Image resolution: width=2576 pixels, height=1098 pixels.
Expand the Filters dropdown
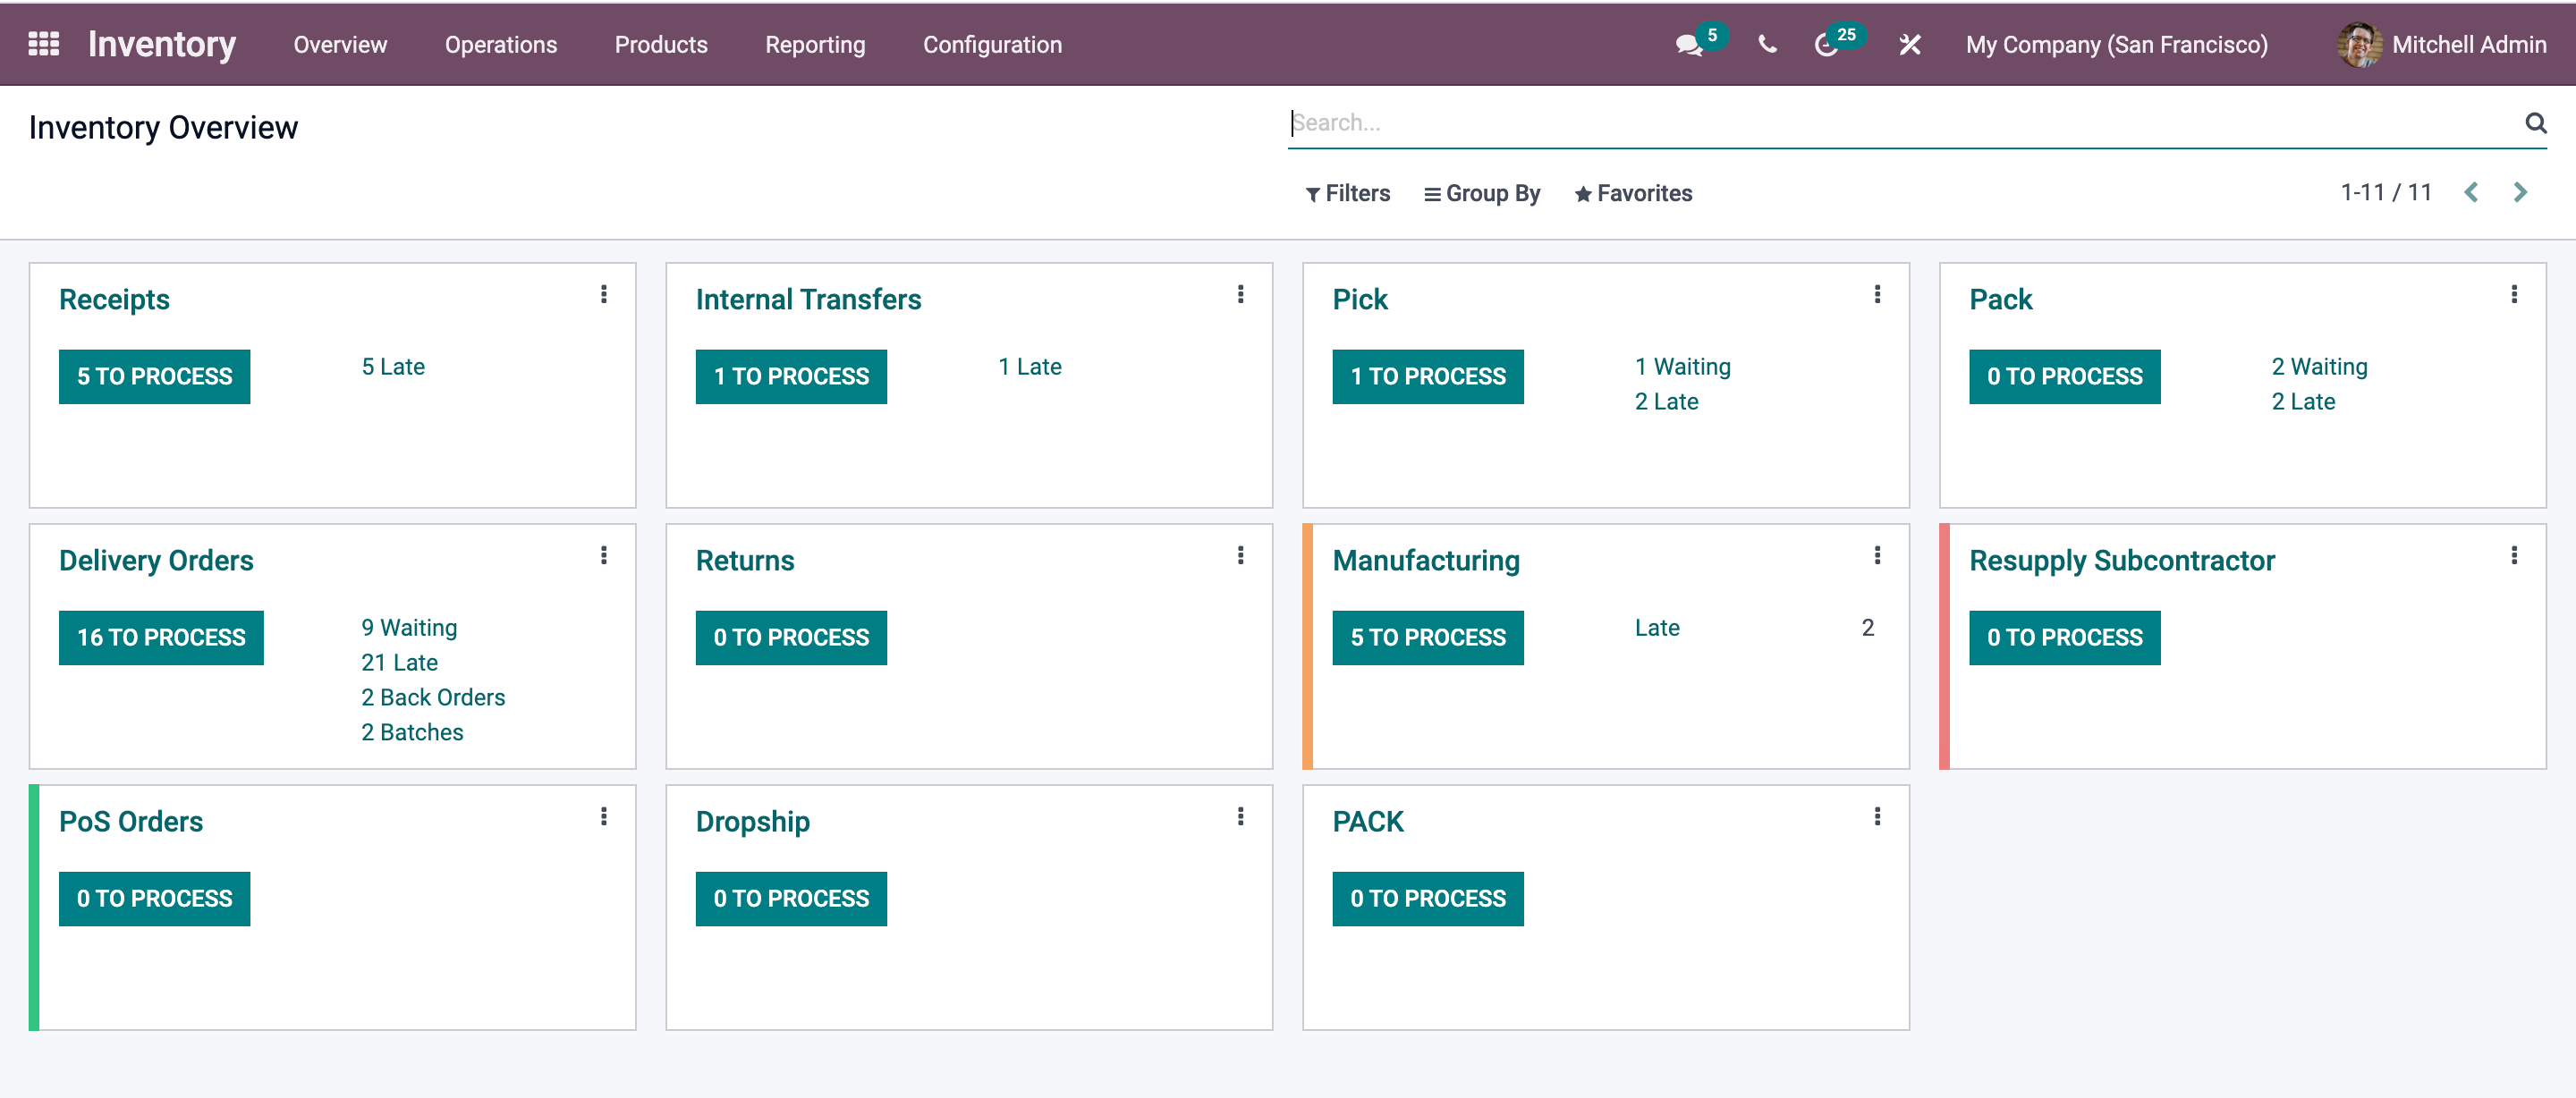pos(1347,193)
